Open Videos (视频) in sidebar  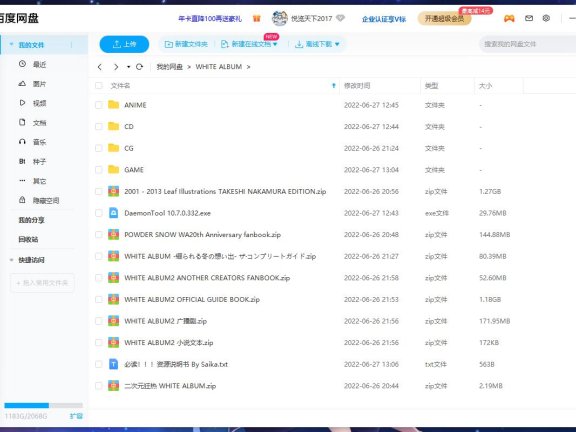[x=39, y=103]
